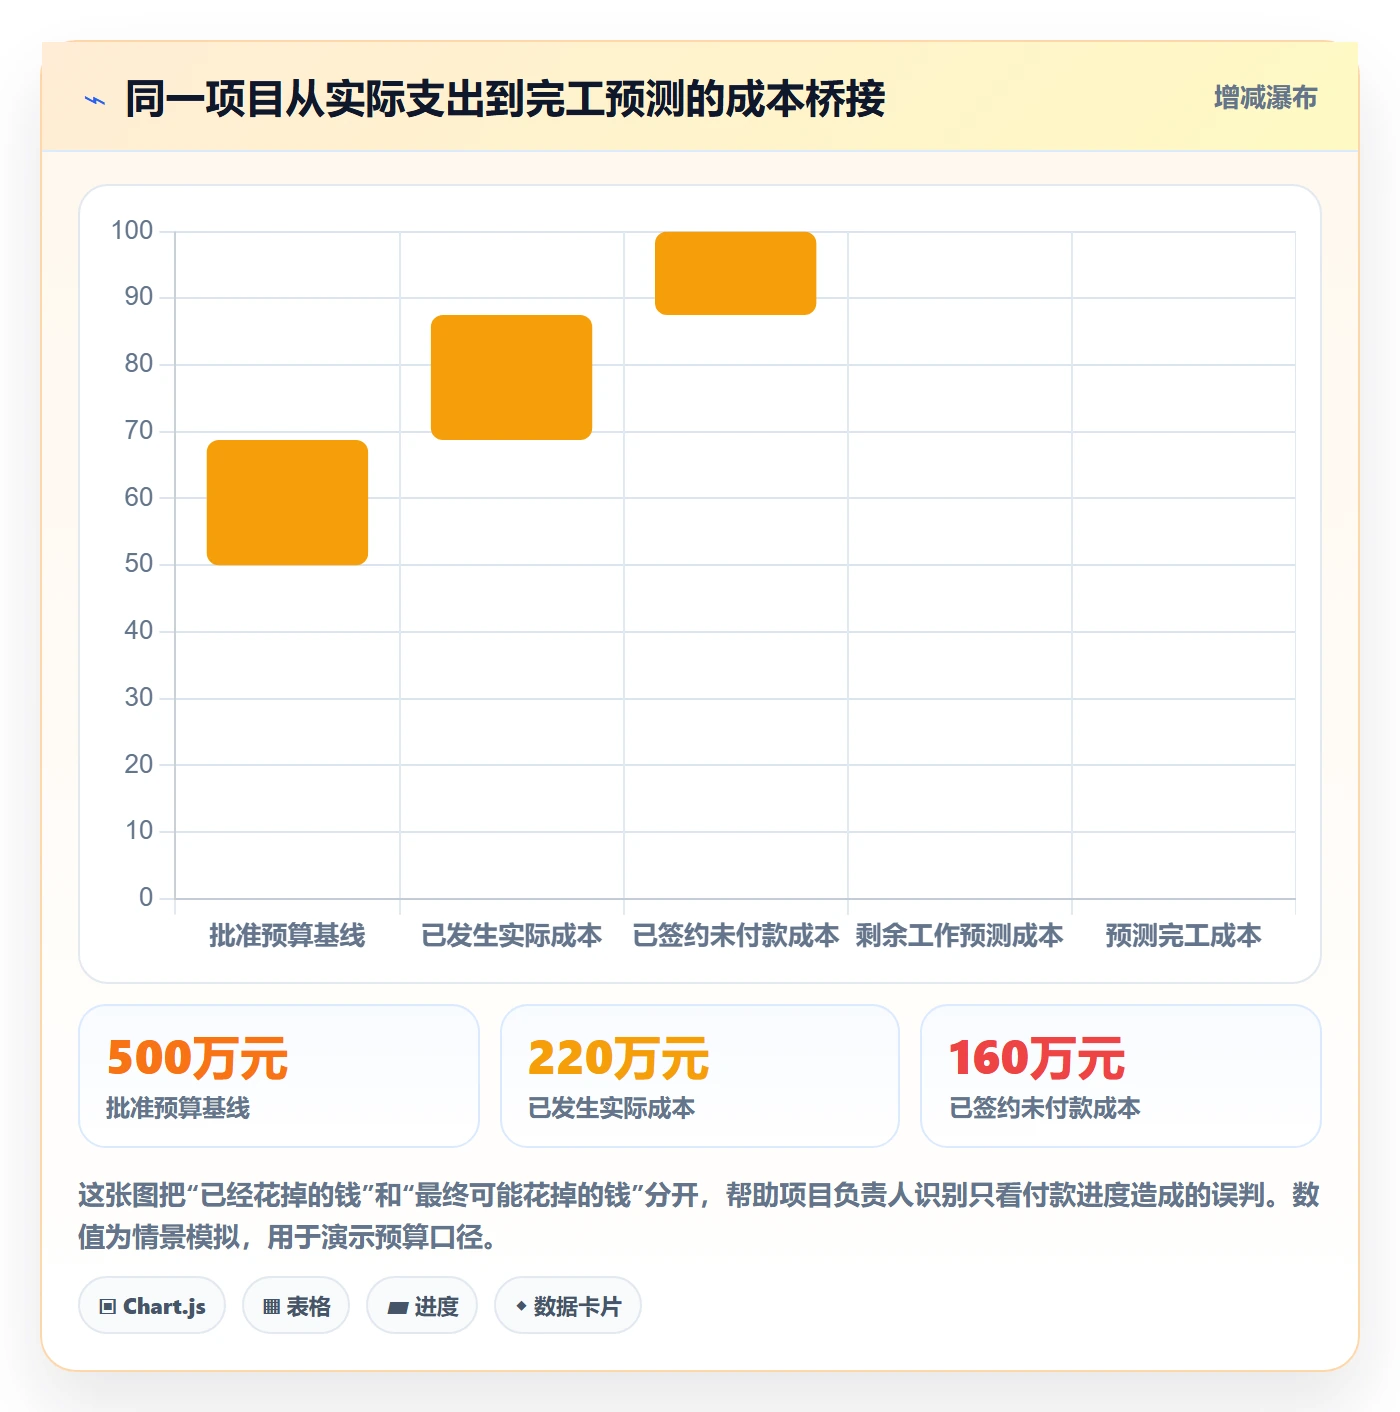Viewport: 1400px width, 1412px height.
Task: Click the lightning icon beside the title
Action: point(95,100)
